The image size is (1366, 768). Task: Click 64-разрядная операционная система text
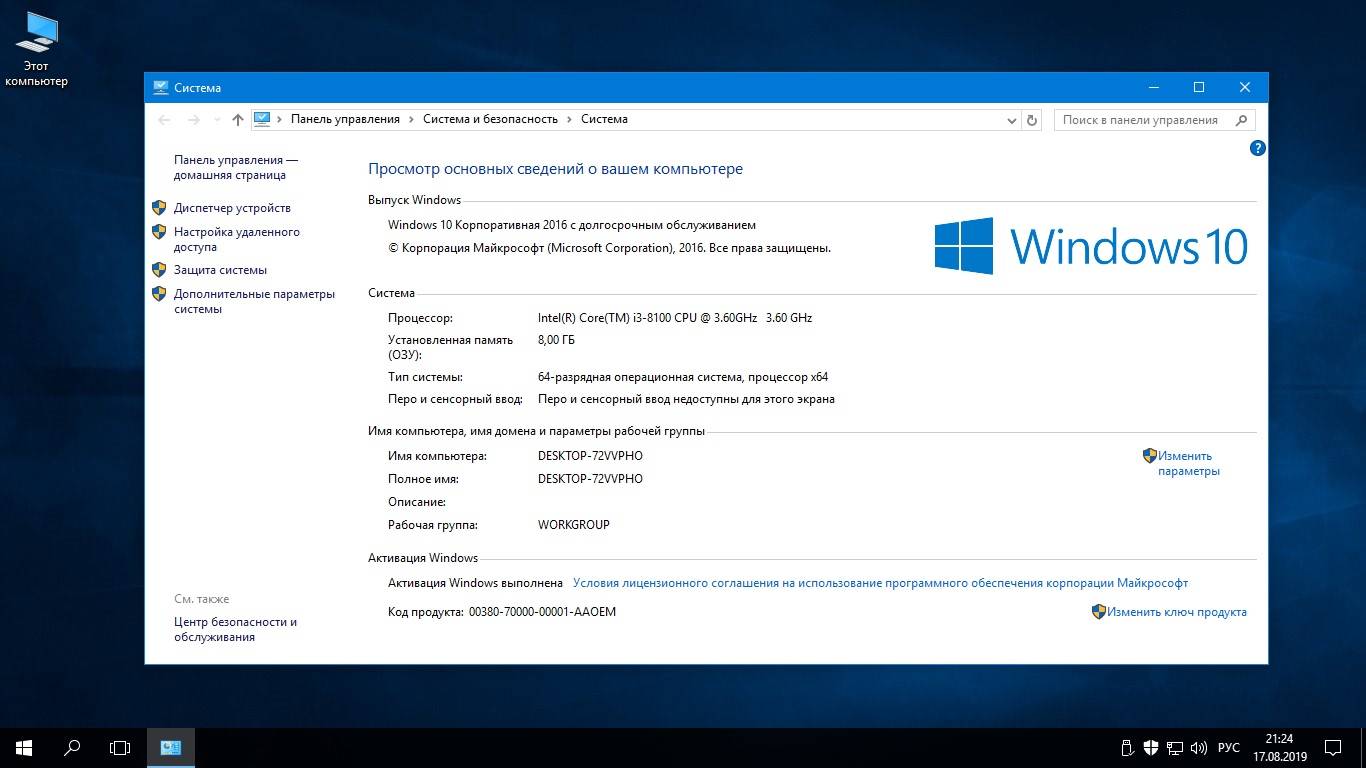tap(683, 378)
